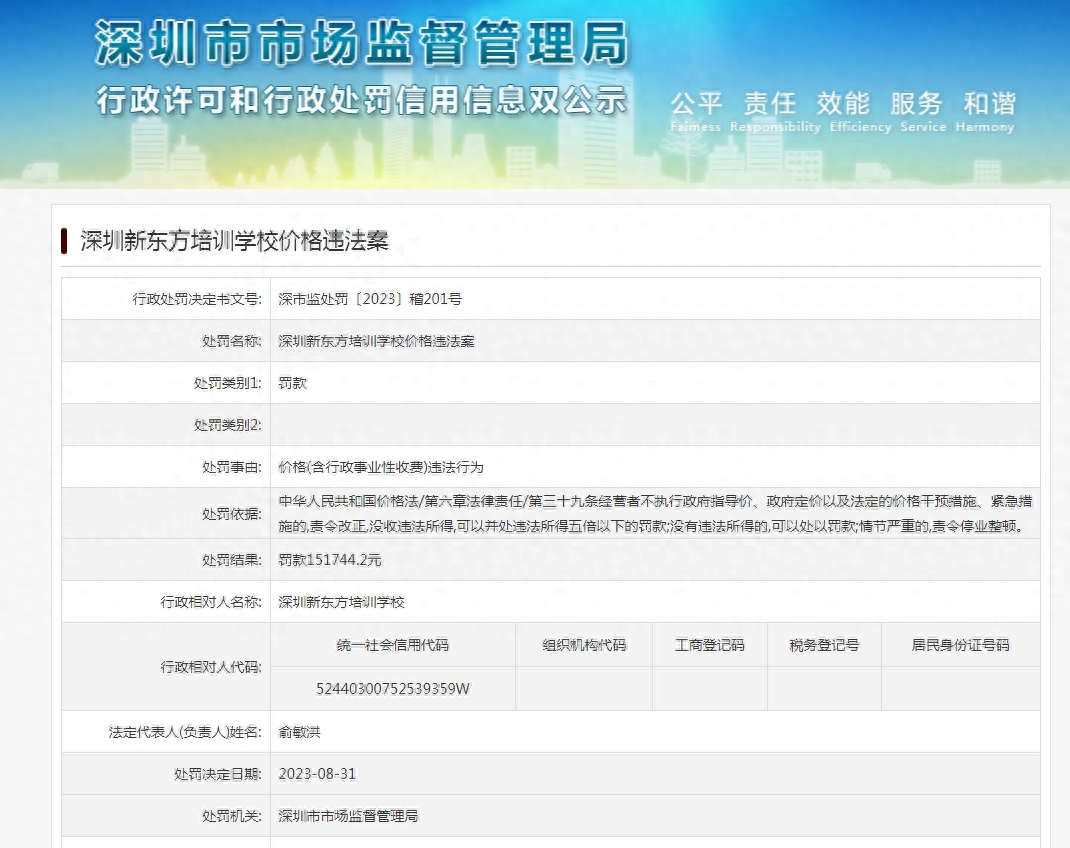The image size is (1070, 848).
Task: Click the column header 税务登记号
Action: 824,645
